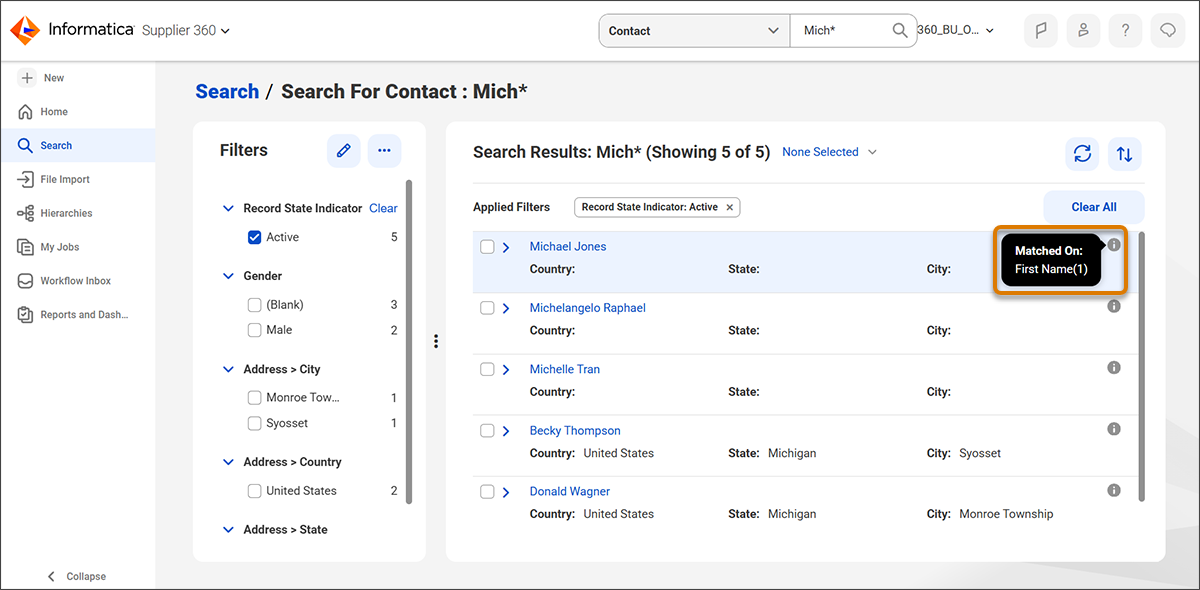The image size is (1200, 590).
Task: Click the info icon on Michelangelo Raphael row
Action: click(1114, 307)
